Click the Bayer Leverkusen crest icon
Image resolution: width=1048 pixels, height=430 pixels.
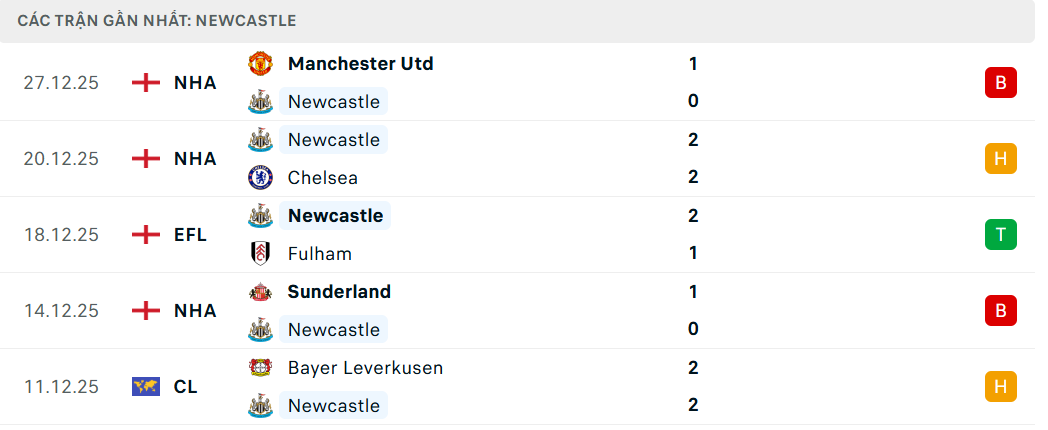[x=260, y=368]
